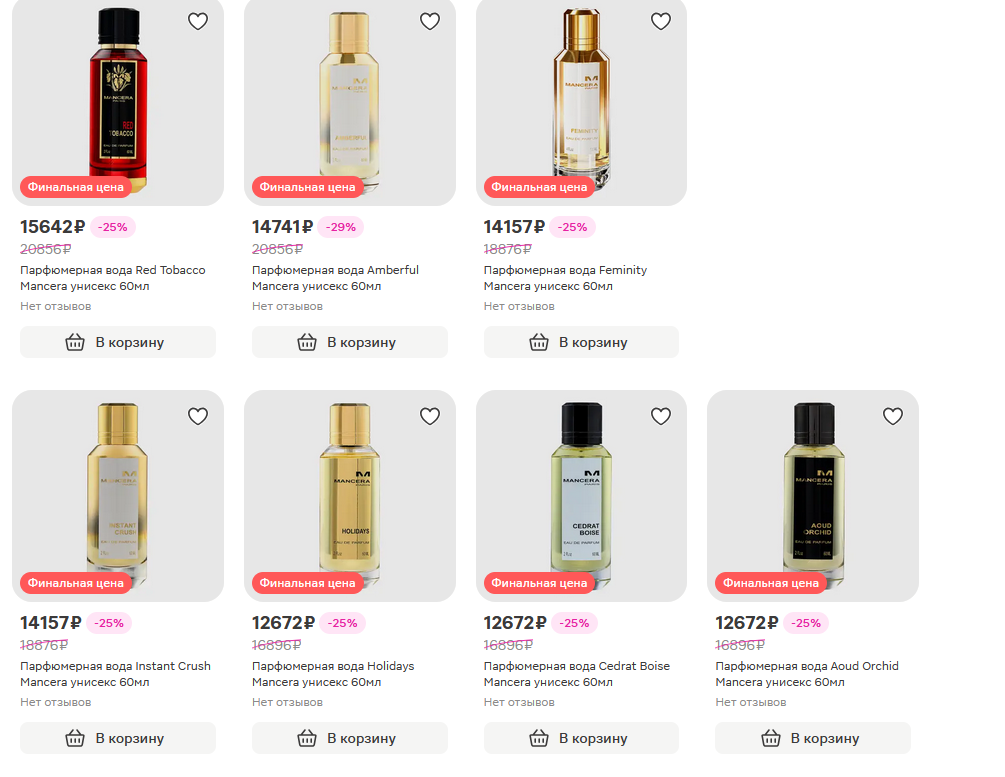
Task: Add Red Tobacco to favorites heart
Action: pos(198,21)
